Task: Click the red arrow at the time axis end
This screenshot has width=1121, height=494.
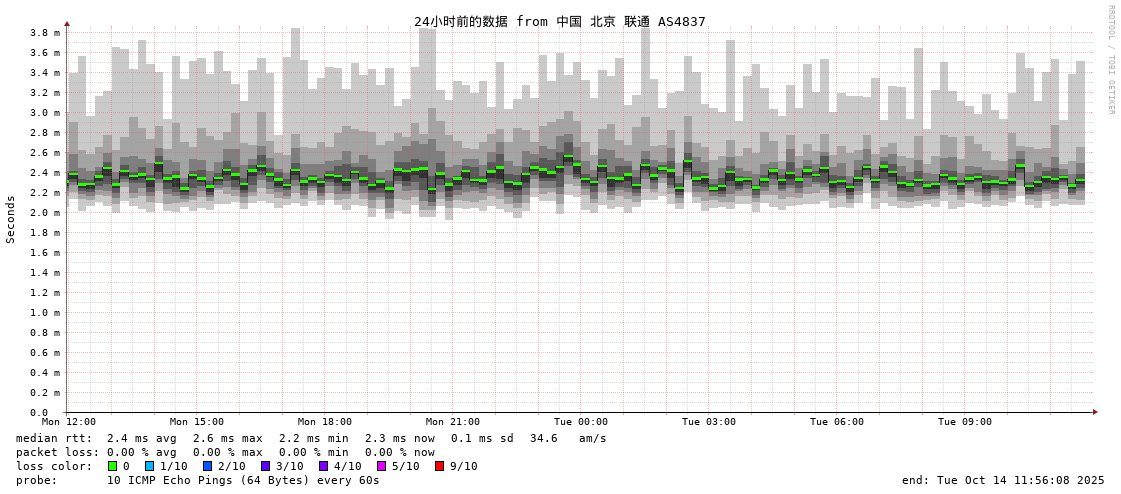Action: (x=1095, y=412)
